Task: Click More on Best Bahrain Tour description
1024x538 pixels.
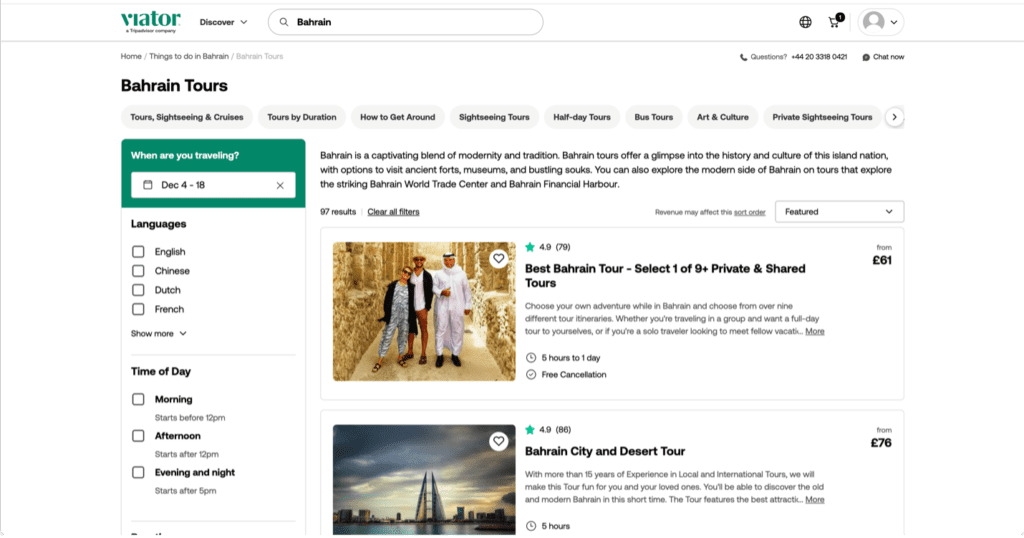Action: tap(814, 332)
